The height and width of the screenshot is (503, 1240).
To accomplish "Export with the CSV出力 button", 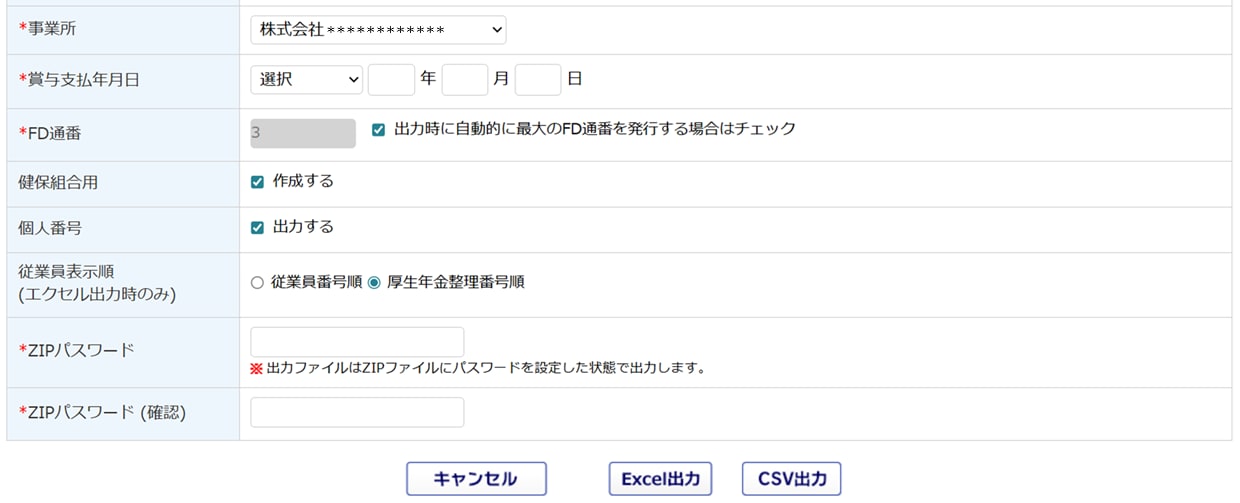I will tap(791, 479).
